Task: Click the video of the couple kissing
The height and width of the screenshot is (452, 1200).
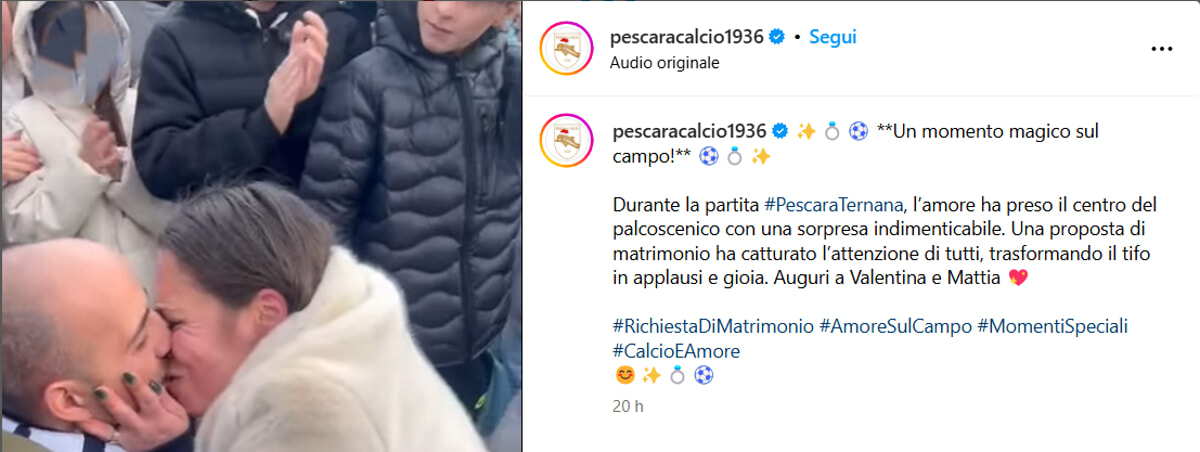Action: (260, 226)
